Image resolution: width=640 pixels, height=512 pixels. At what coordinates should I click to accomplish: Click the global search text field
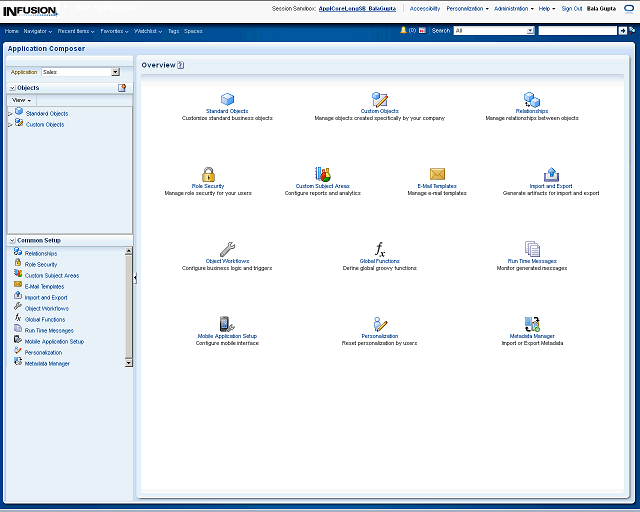[577, 31]
